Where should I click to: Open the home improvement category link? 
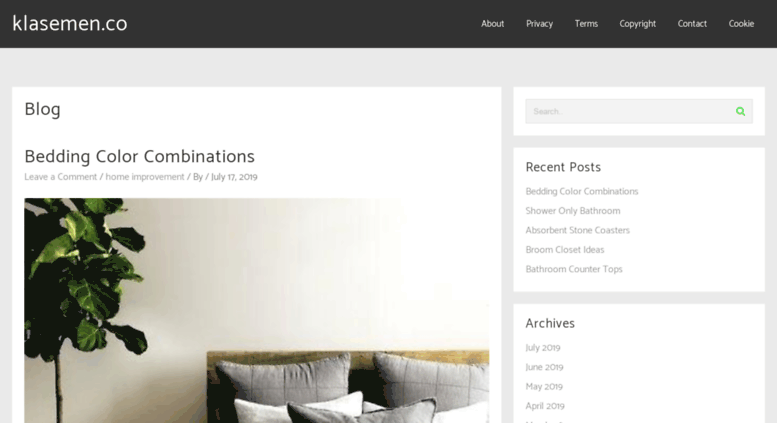(x=145, y=177)
